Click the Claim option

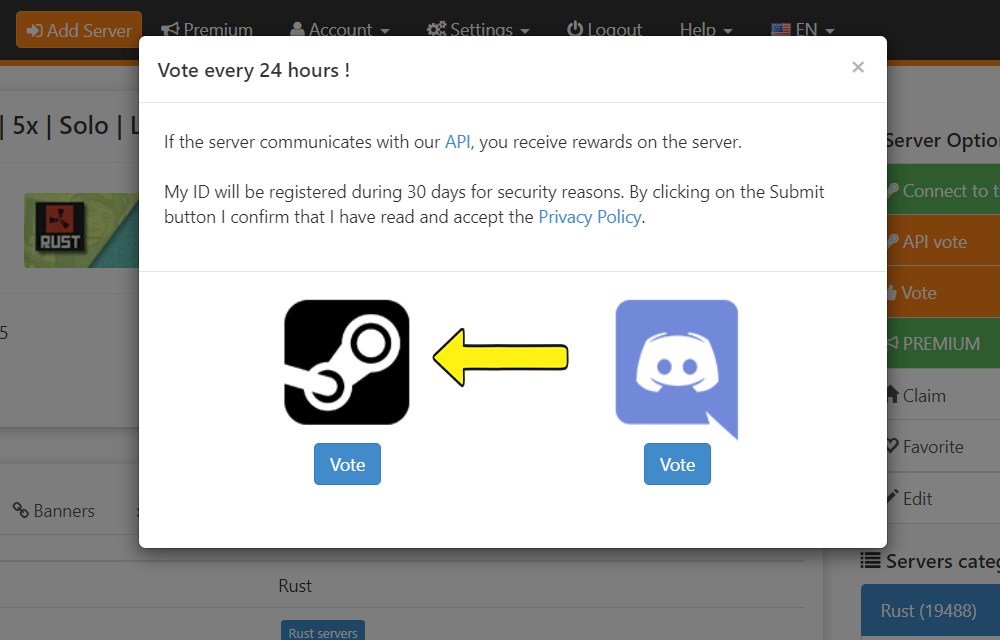click(943, 395)
